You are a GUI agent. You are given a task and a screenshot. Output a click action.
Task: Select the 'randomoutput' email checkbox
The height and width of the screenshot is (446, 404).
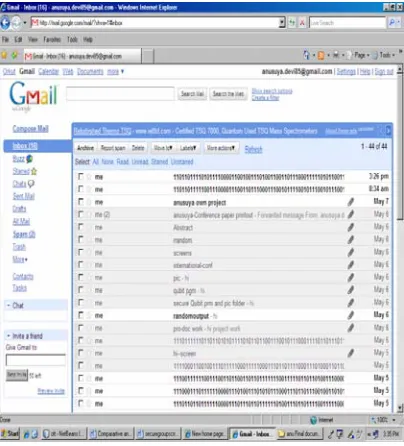81,315
